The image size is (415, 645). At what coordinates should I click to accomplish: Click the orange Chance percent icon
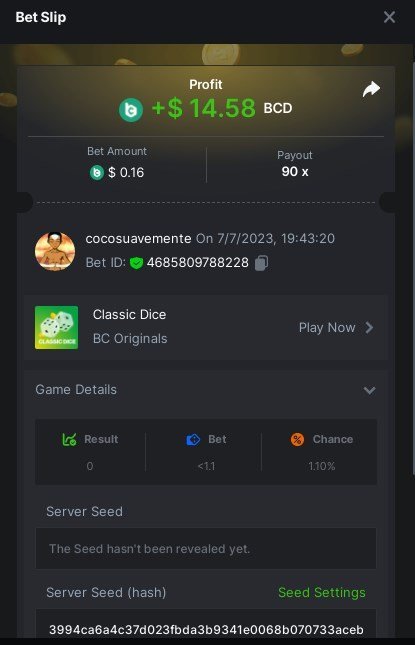(297, 440)
